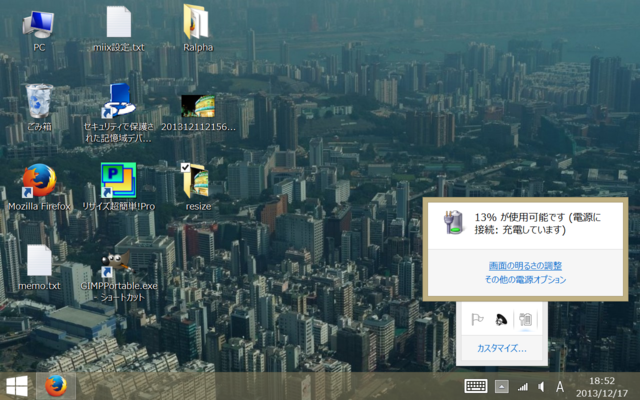Select the セキュリティで保護された記憶域 shortcut icon
The width and height of the screenshot is (640, 400).
[x=118, y=101]
